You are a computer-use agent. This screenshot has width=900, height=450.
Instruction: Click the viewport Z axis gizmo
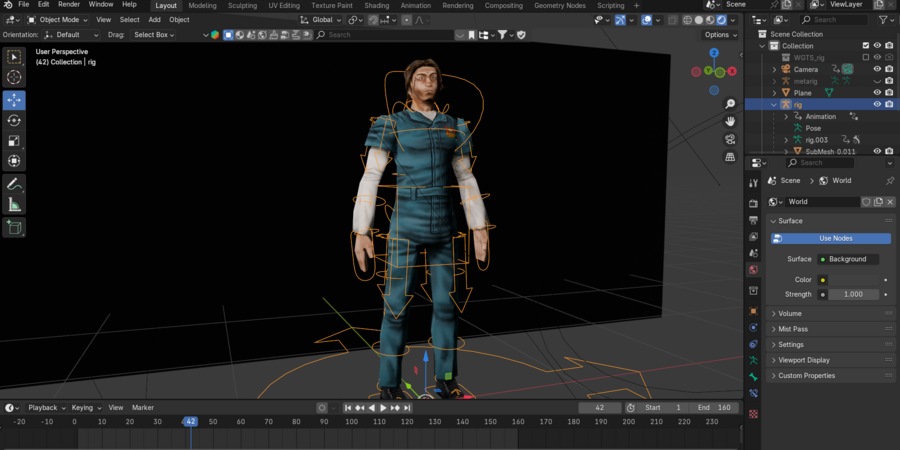(714, 53)
